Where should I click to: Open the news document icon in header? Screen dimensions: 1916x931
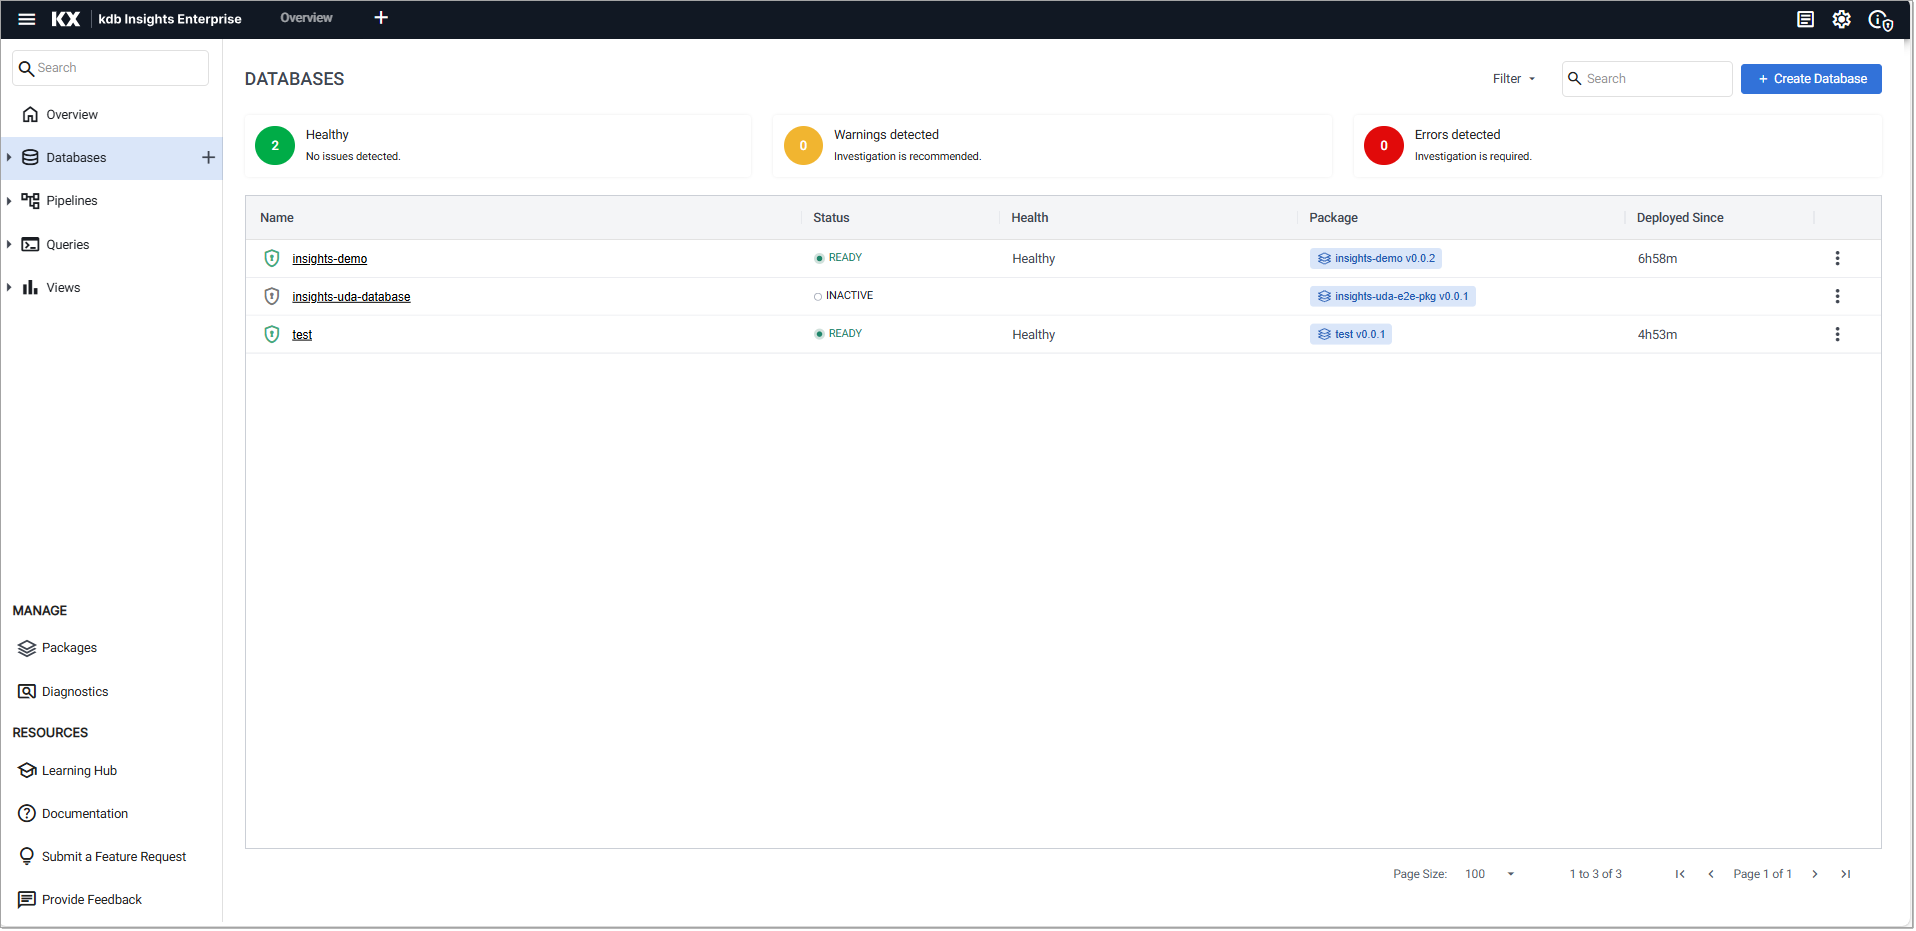(1805, 19)
